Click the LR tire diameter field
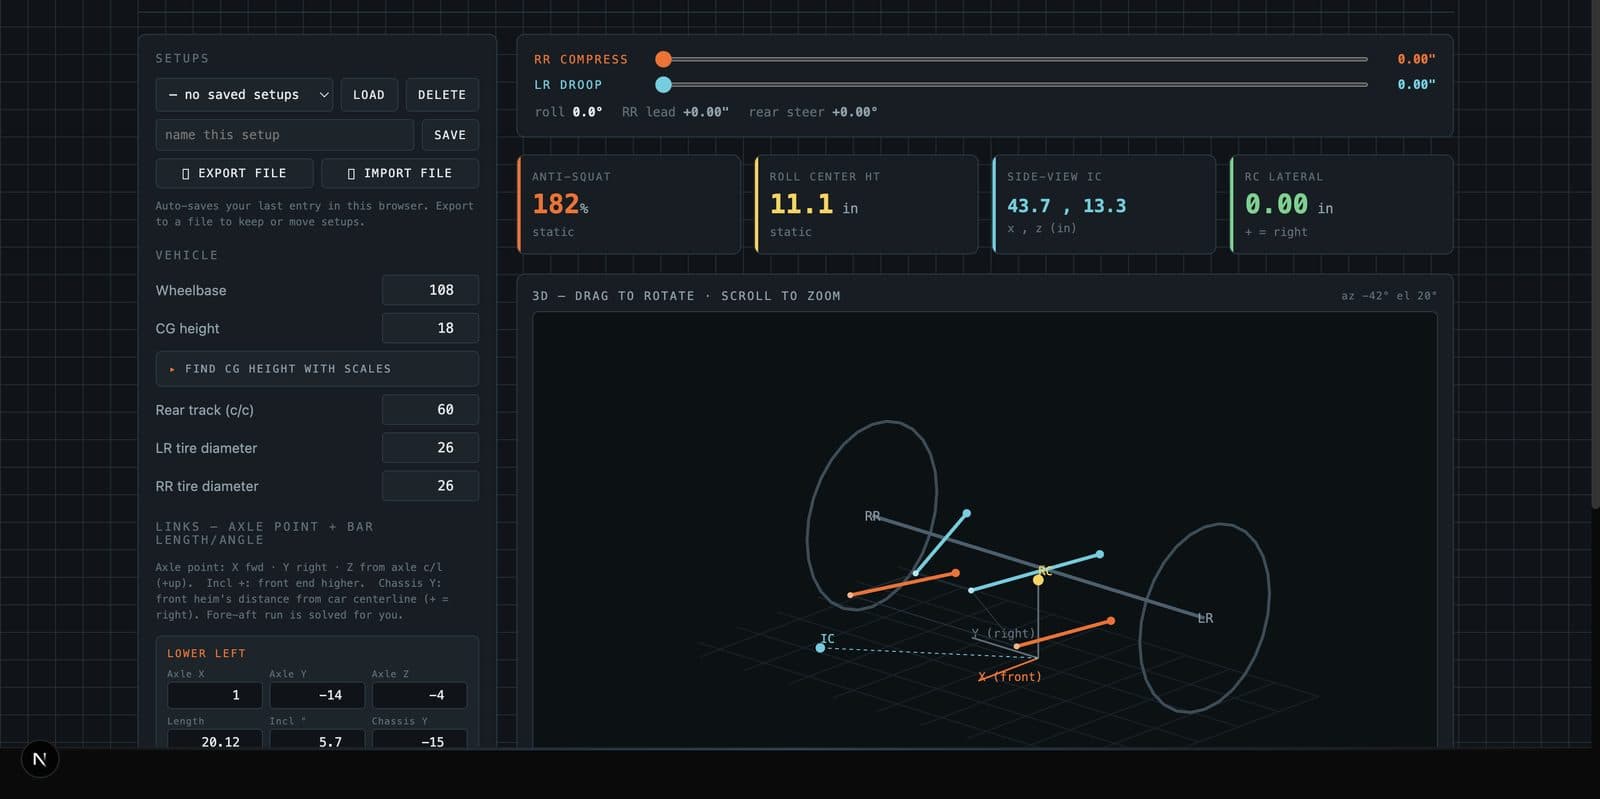The width and height of the screenshot is (1600, 799). 430,448
